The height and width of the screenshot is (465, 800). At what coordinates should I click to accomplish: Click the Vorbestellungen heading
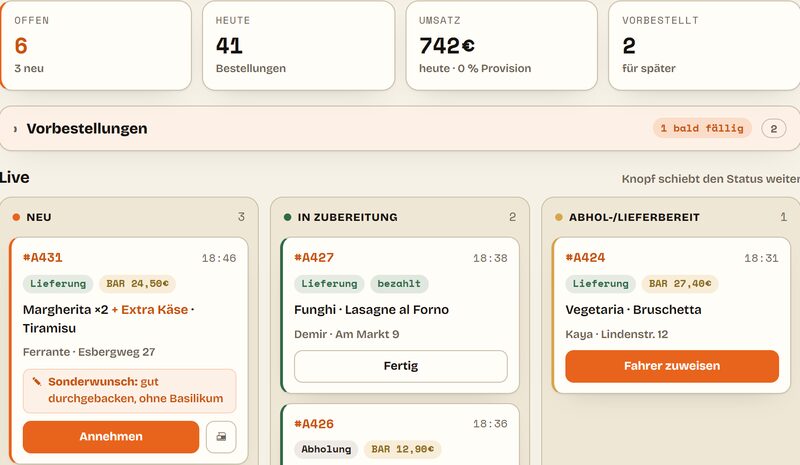point(87,129)
